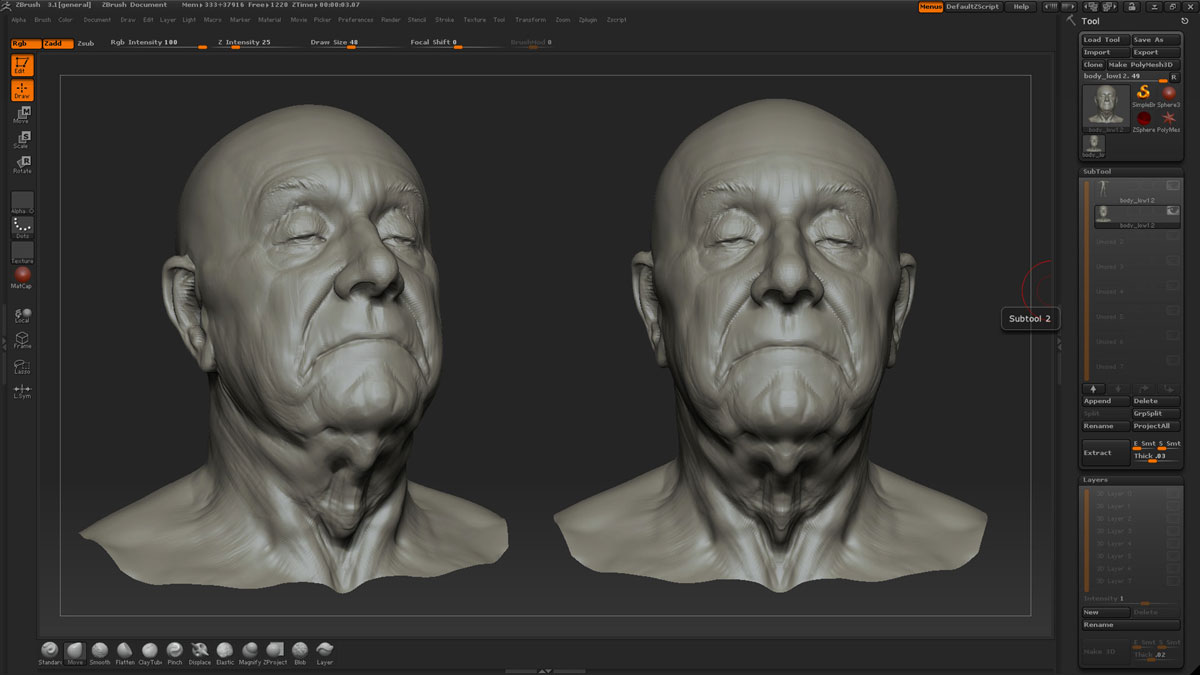Choose the ClayTubes brush

[x=150, y=650]
